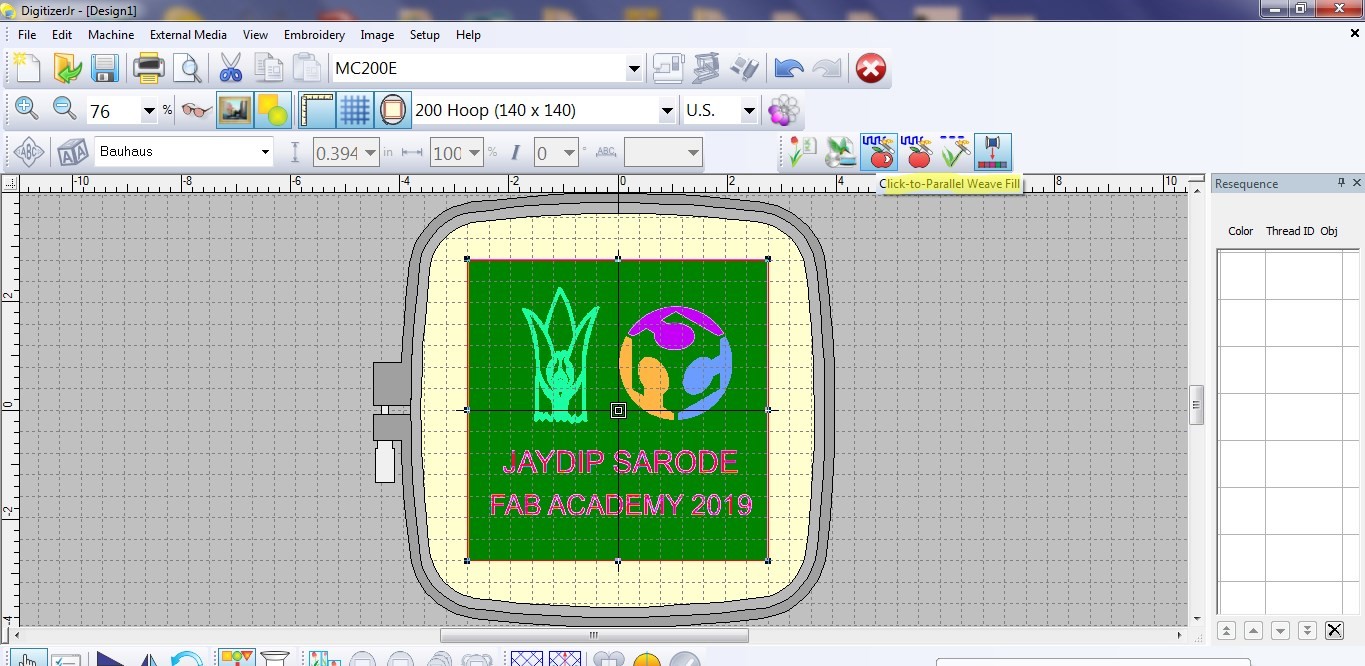Toggle the hoop display button
The image size is (1365, 666).
pyautogui.click(x=393, y=110)
